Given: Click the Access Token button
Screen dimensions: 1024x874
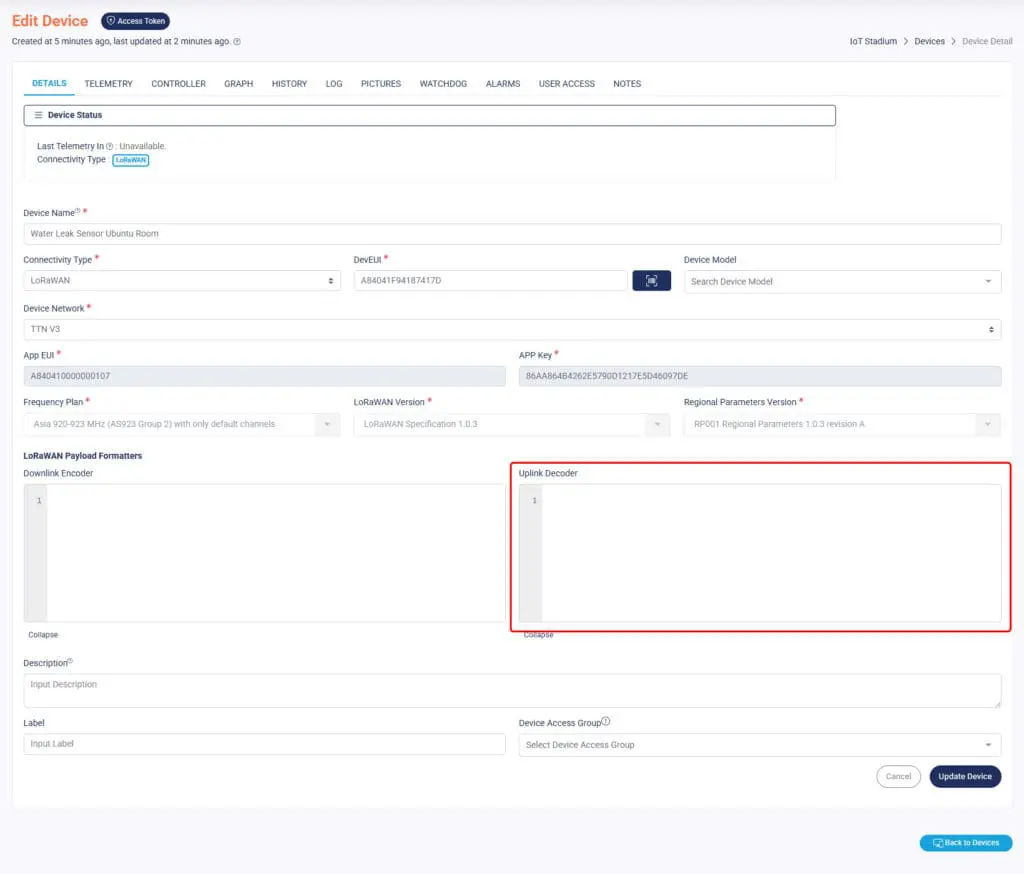Looking at the screenshot, I should pos(136,21).
